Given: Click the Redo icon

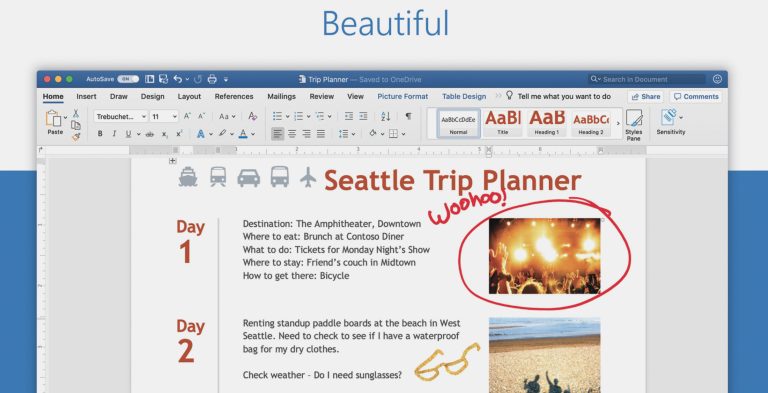Looking at the screenshot, I should pos(198,79).
